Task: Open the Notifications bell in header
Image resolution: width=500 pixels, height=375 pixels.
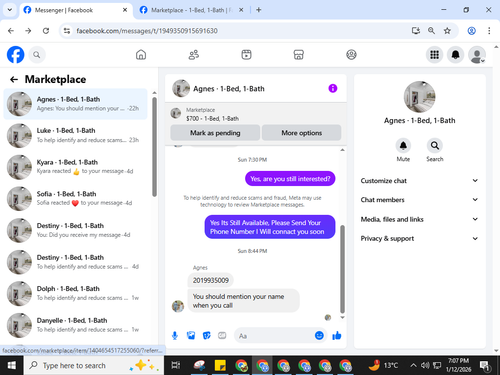Action: tap(456, 55)
